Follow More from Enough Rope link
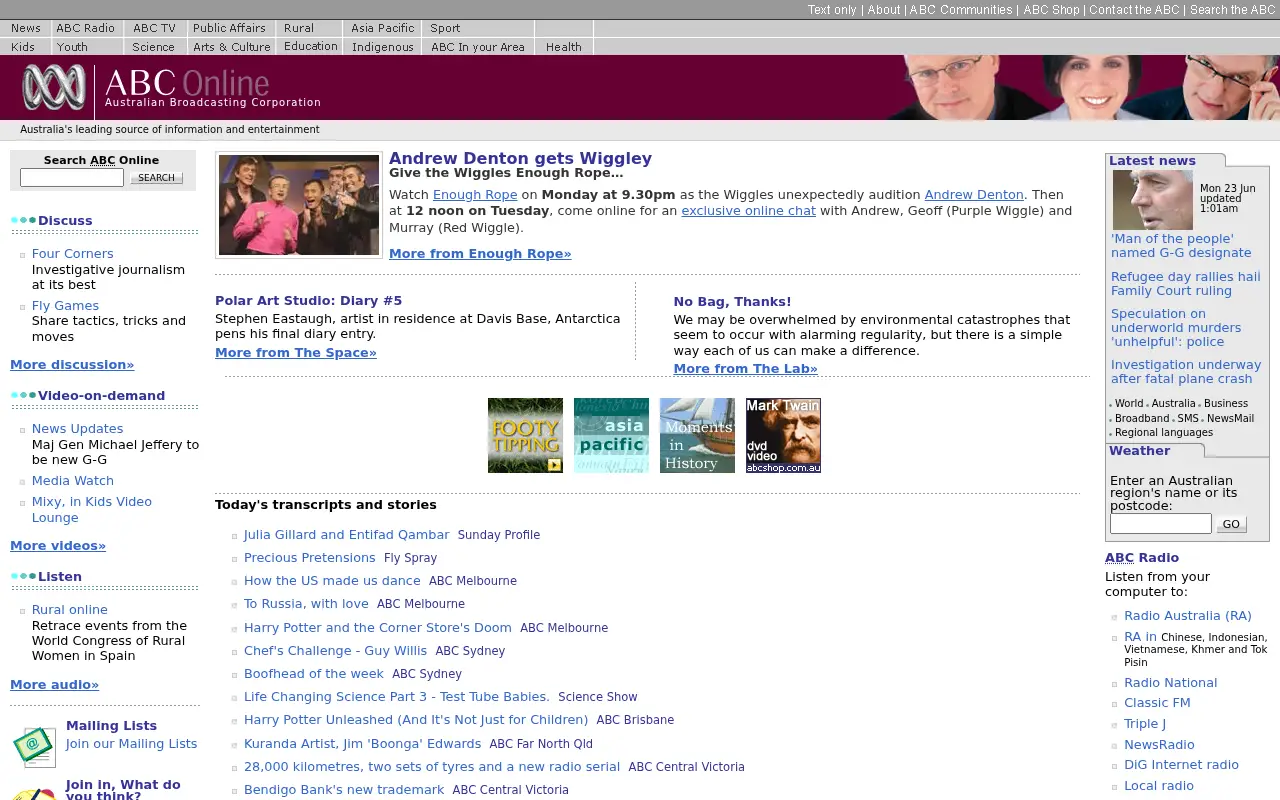1280x800 pixels. 480,254
